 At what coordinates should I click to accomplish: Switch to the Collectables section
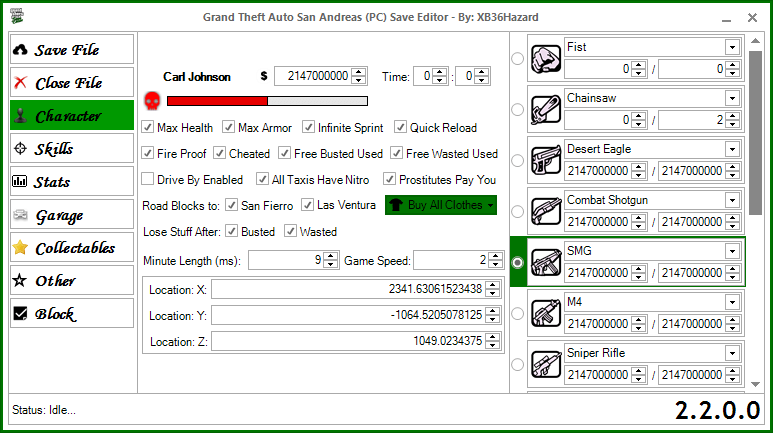[72, 247]
